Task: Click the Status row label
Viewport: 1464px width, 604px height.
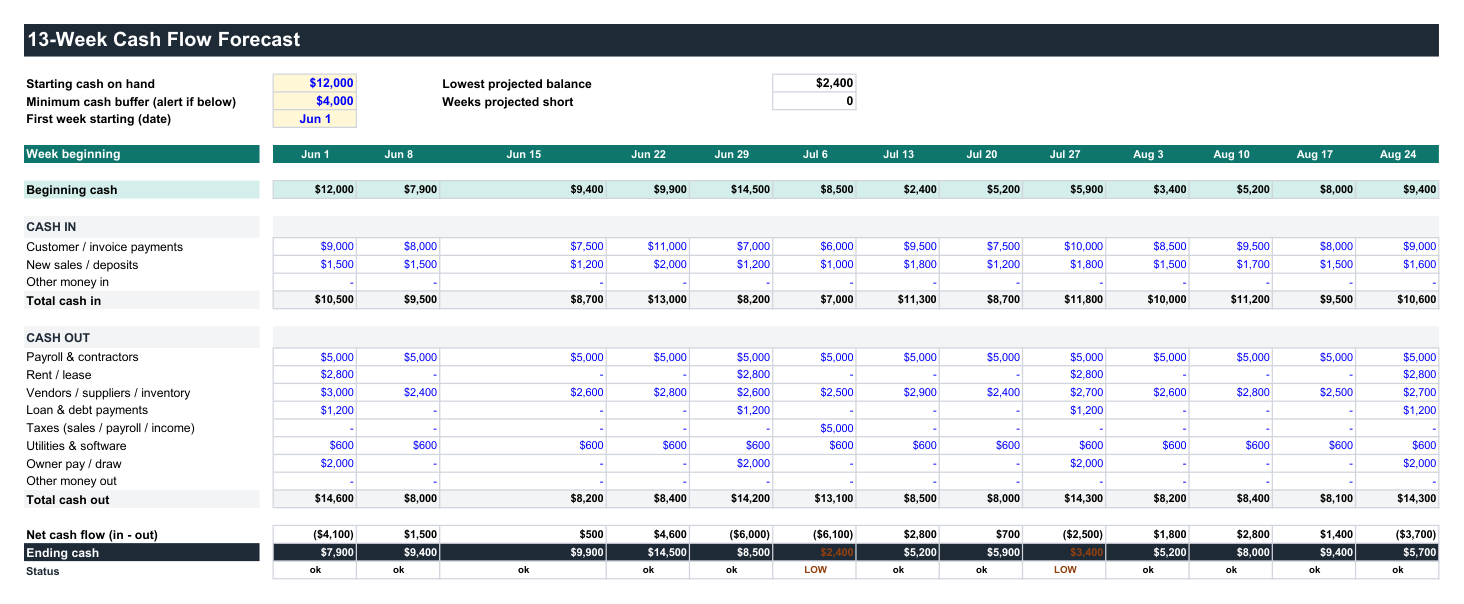Action: [x=43, y=571]
